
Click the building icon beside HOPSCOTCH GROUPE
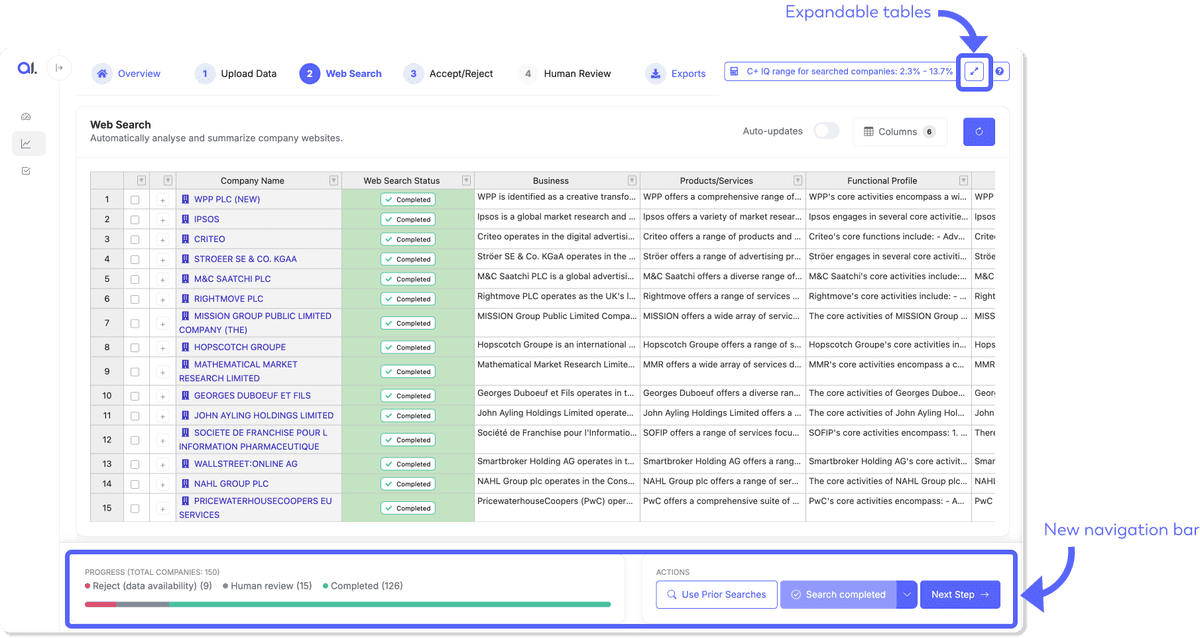[185, 348]
